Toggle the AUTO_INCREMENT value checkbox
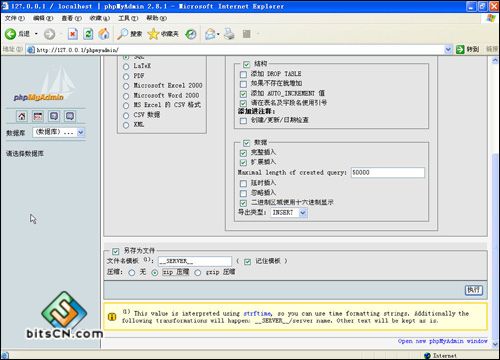The height and width of the screenshot is (360, 500). [x=243, y=94]
